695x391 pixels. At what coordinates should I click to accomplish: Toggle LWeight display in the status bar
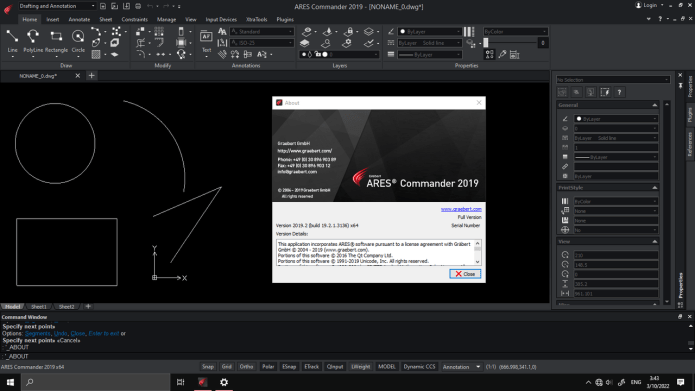click(360, 367)
